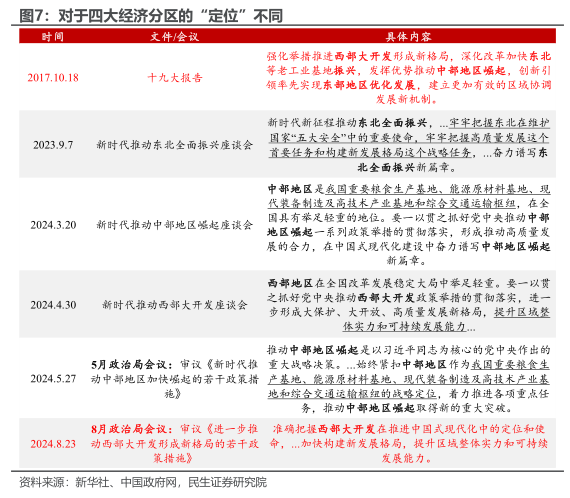Select the 2017.10.18 date cell
Screen dimensions: 570x498
53,78
